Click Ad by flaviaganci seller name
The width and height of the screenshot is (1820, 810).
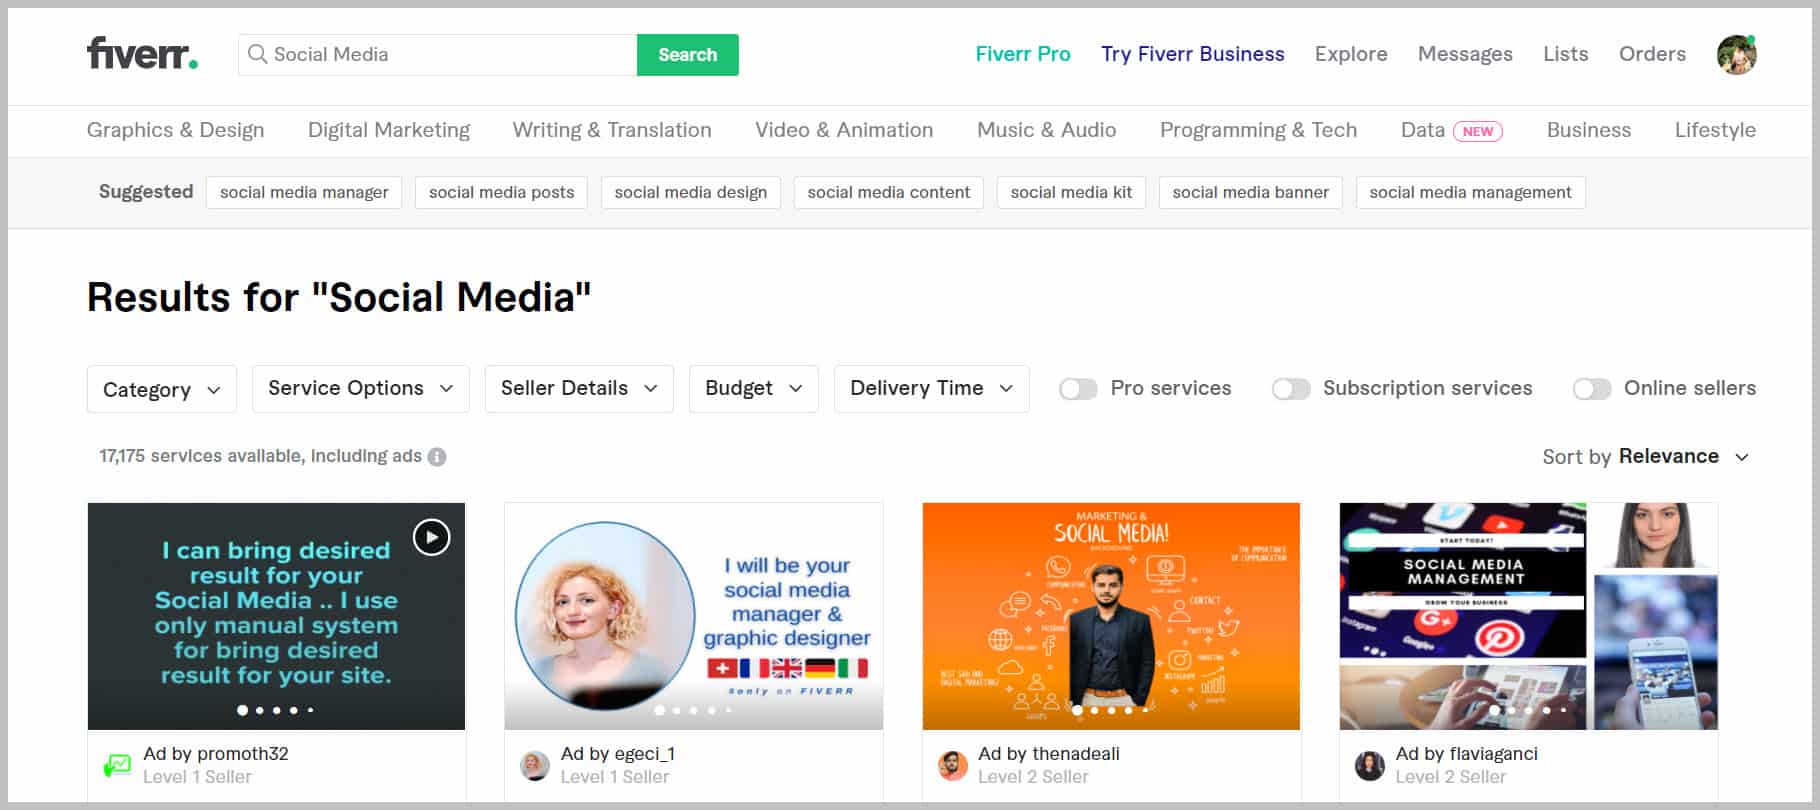1467,754
